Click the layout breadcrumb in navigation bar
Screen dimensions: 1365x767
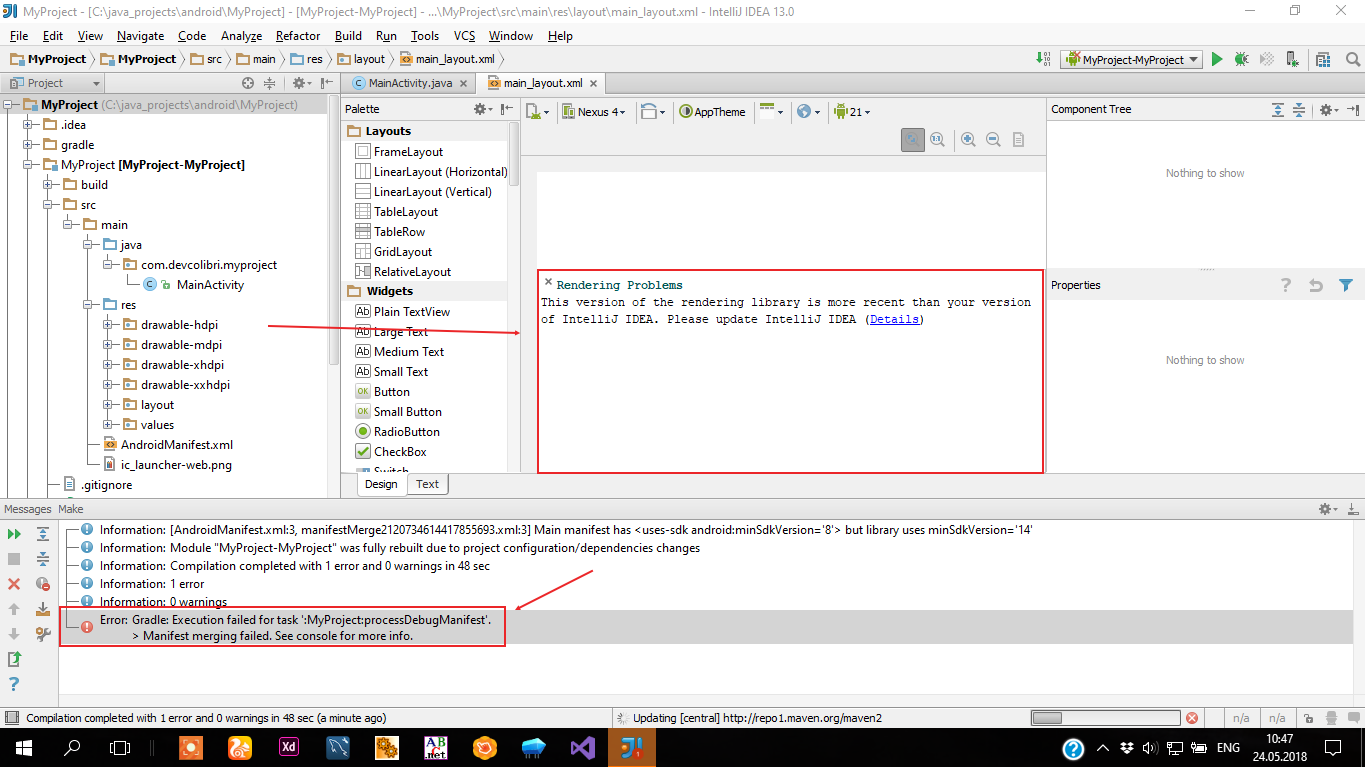[x=360, y=59]
